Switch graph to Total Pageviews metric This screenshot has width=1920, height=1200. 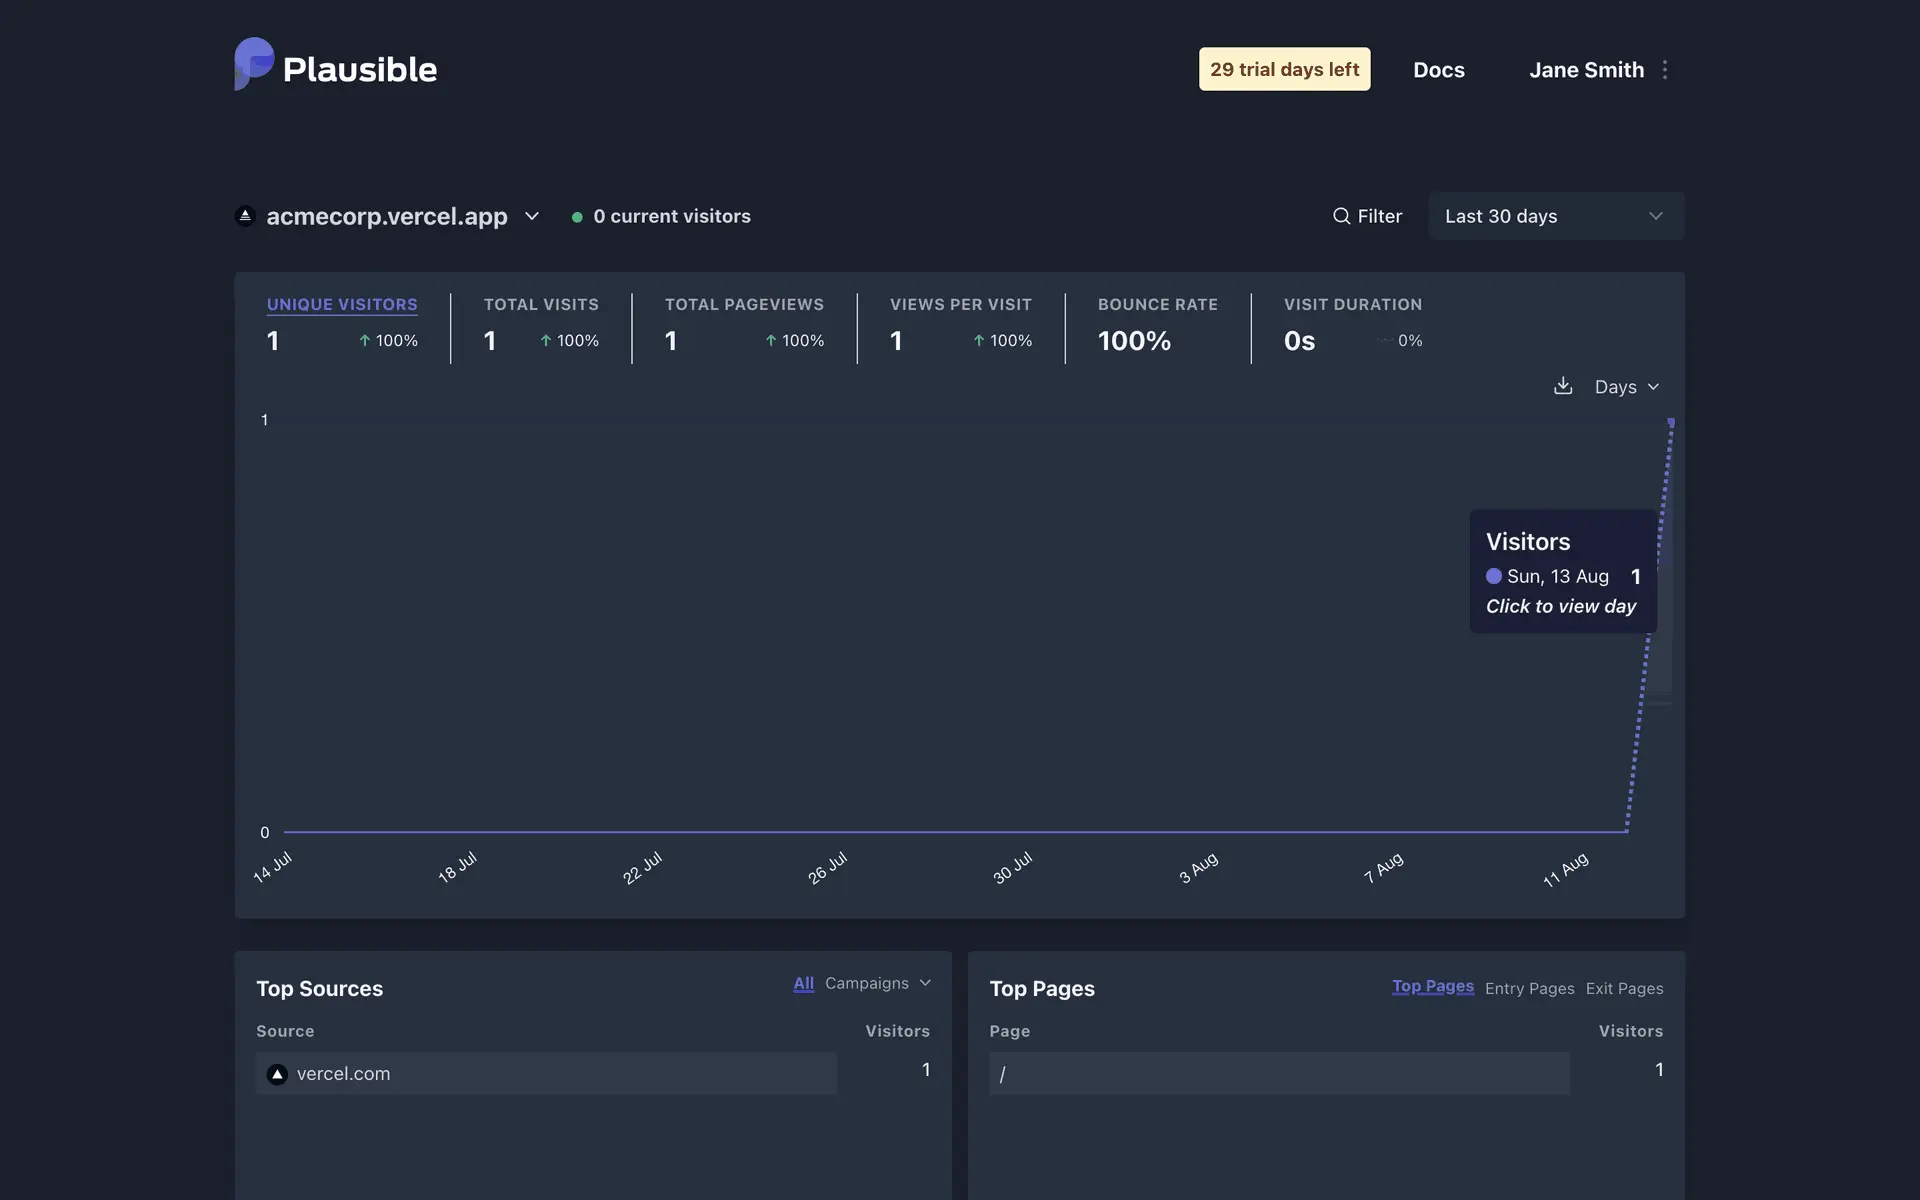coord(744,304)
